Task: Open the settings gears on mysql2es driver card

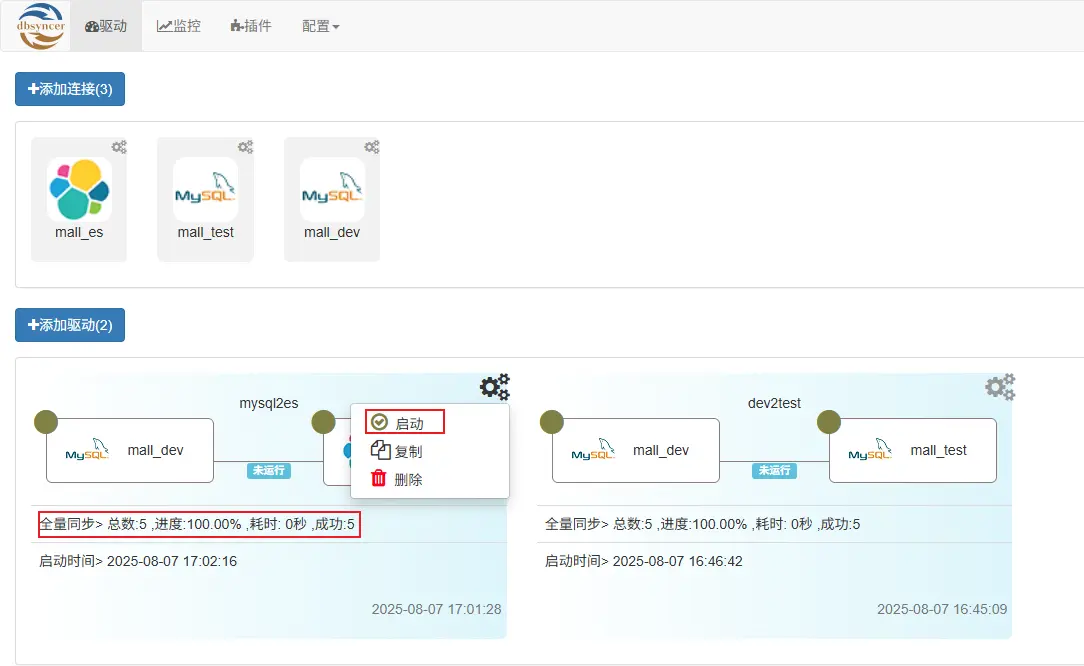Action: (x=494, y=388)
